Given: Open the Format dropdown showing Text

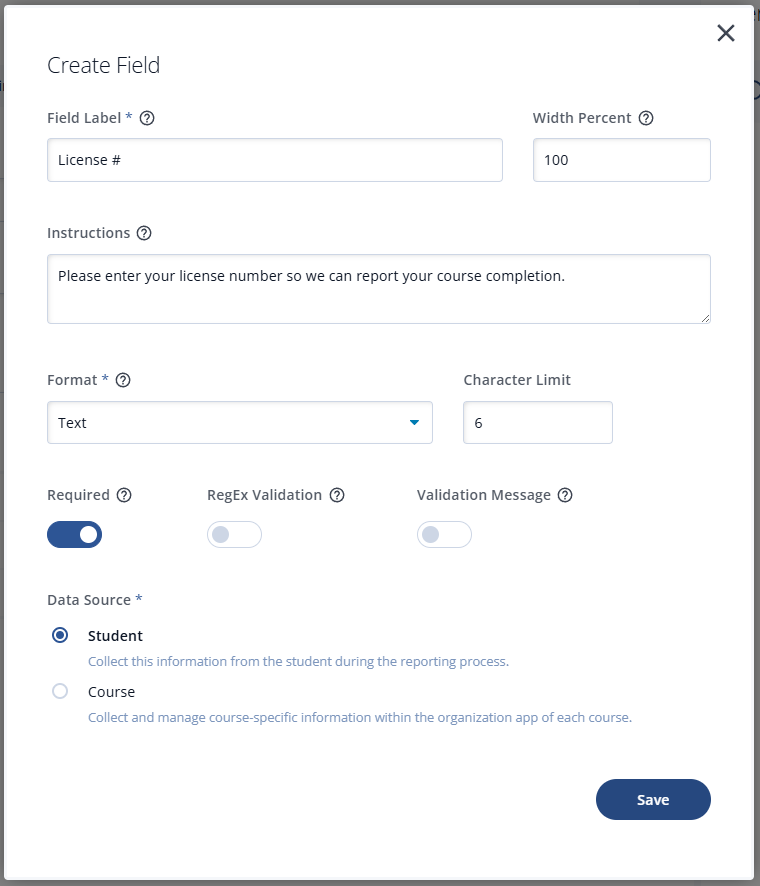Looking at the screenshot, I should [x=240, y=423].
